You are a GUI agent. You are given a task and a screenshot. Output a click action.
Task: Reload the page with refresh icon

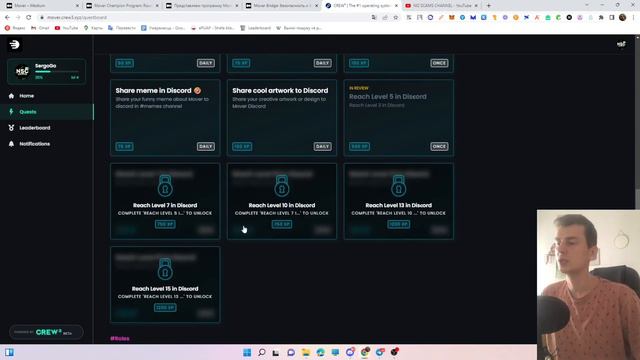click(29, 18)
